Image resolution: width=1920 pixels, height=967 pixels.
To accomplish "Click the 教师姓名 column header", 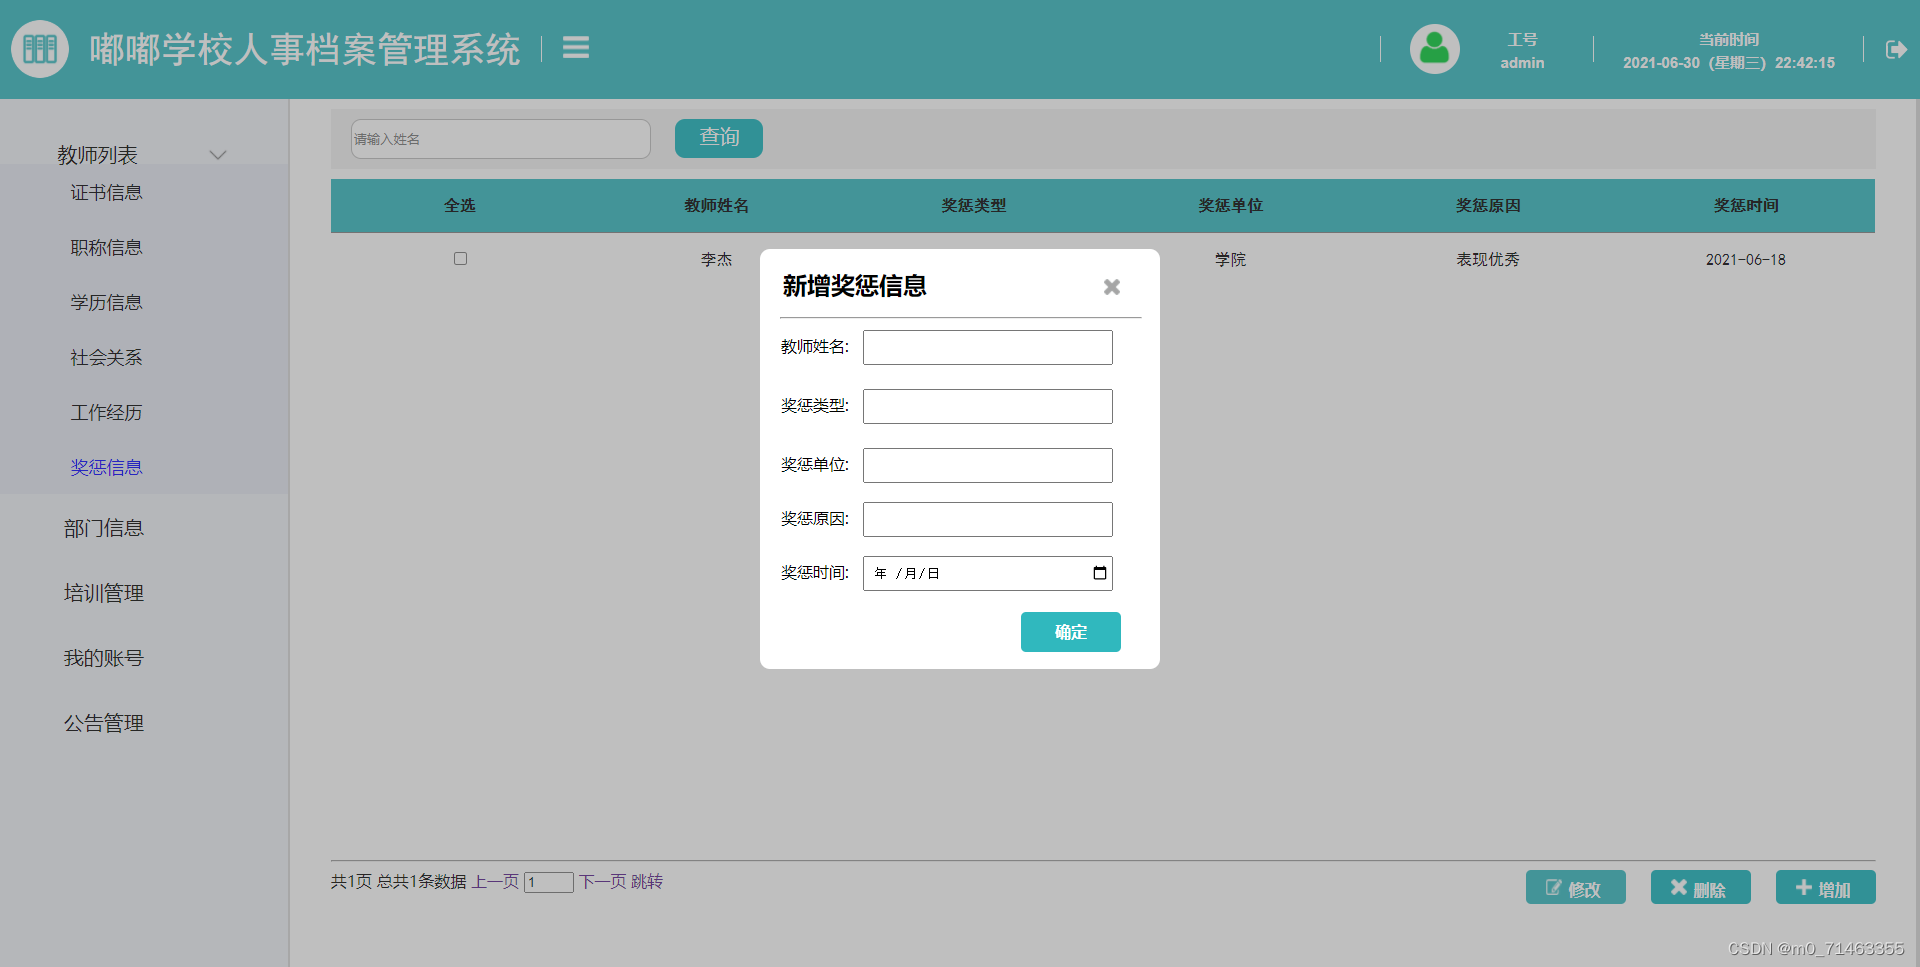I will click(717, 206).
